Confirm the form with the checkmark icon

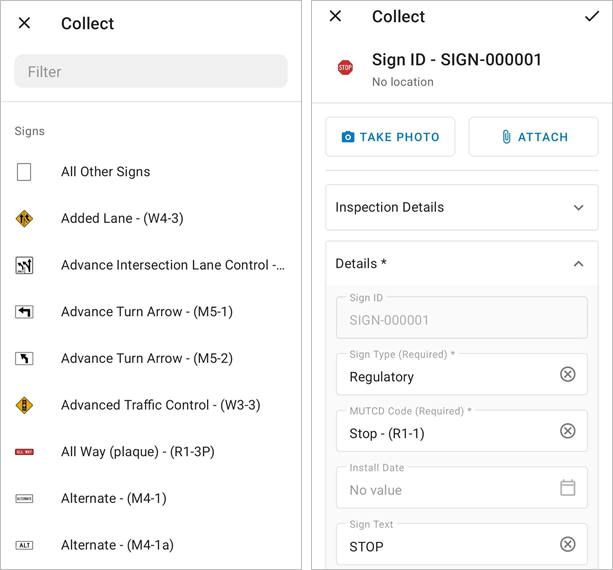pyautogui.click(x=591, y=16)
